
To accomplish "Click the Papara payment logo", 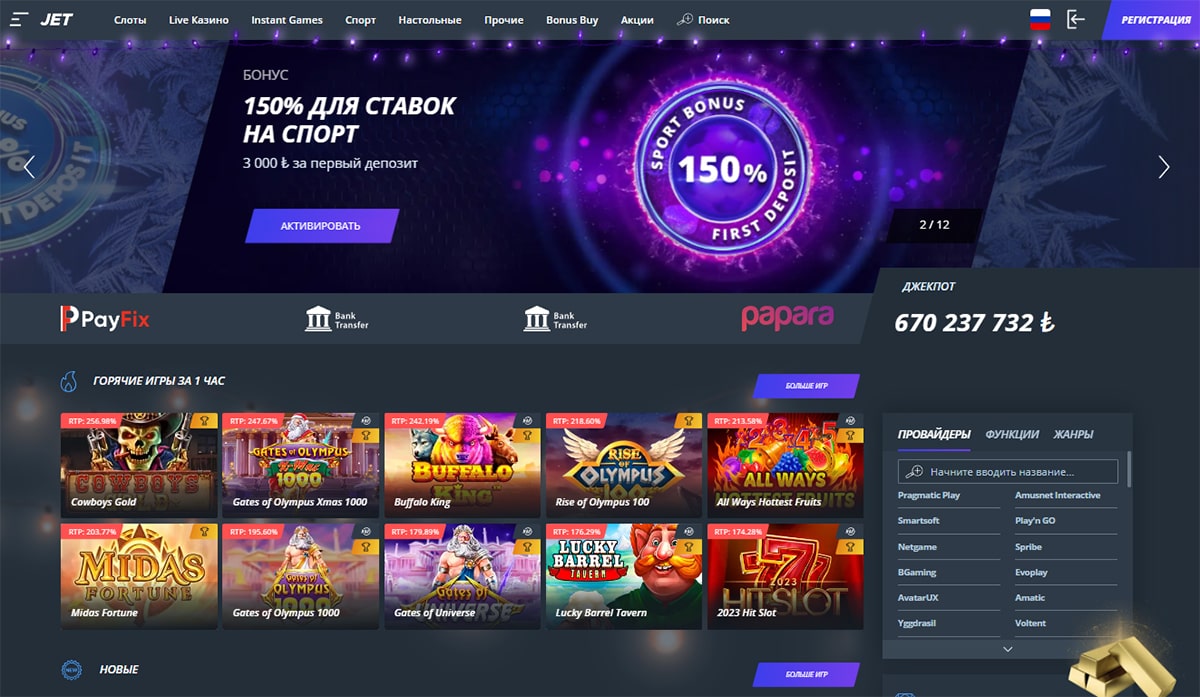I will pos(787,317).
